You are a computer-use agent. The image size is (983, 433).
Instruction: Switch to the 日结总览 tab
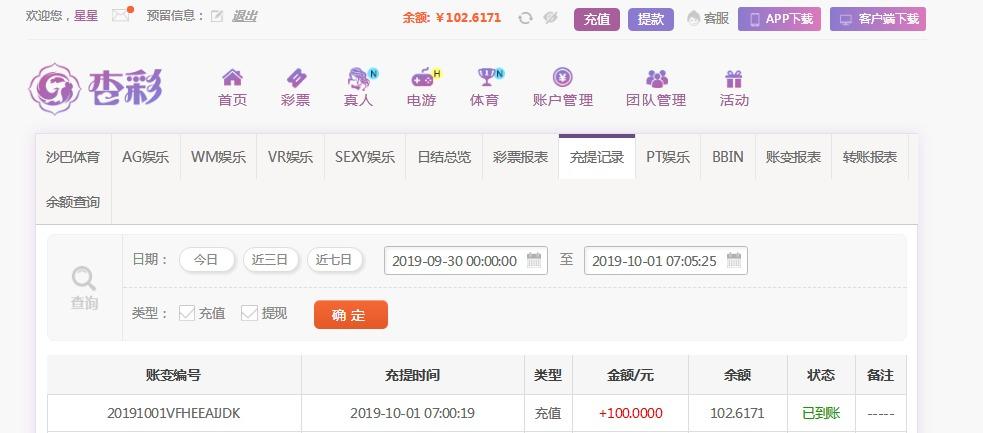444,157
